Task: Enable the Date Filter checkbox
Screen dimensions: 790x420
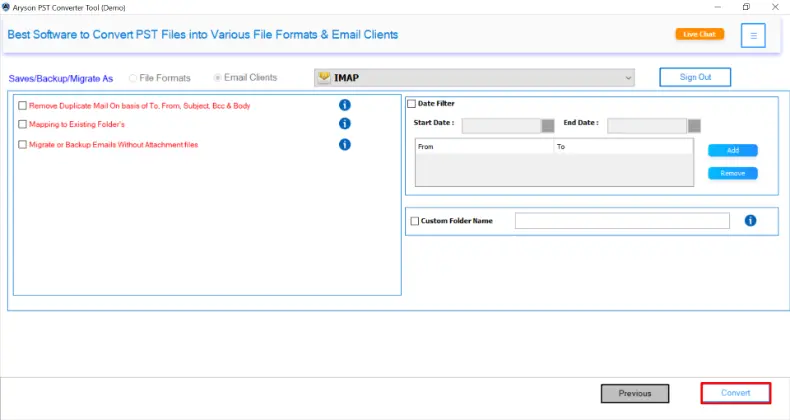Action: tap(412, 103)
